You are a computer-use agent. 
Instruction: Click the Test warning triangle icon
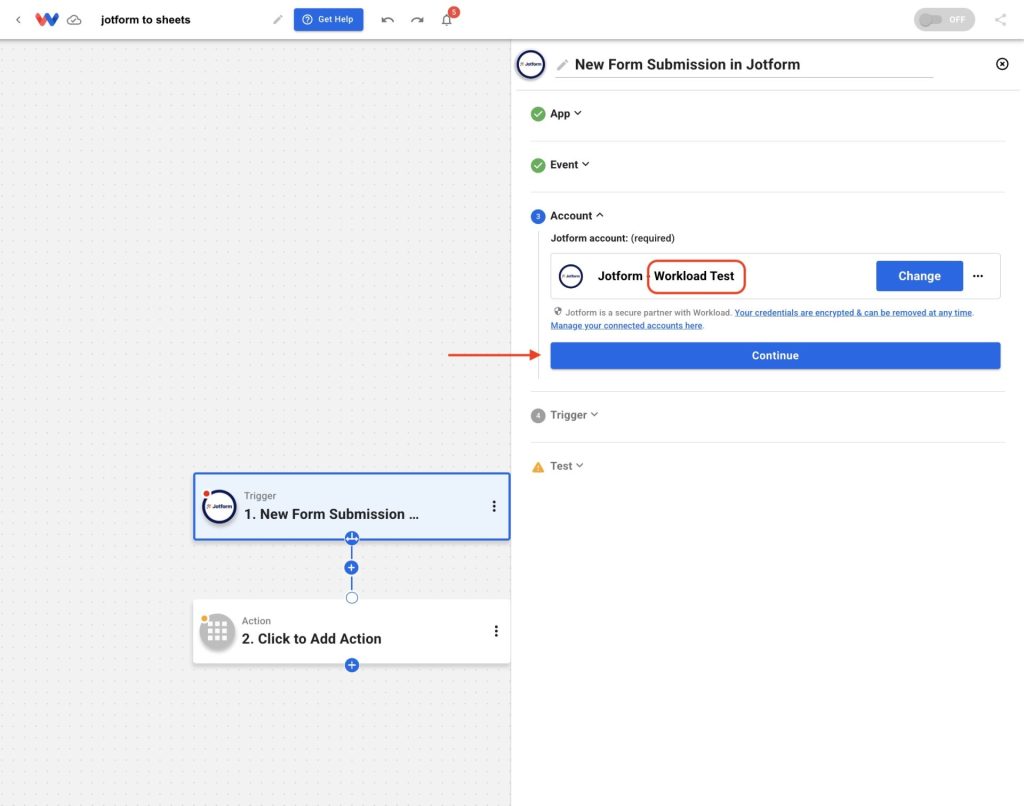pos(538,467)
